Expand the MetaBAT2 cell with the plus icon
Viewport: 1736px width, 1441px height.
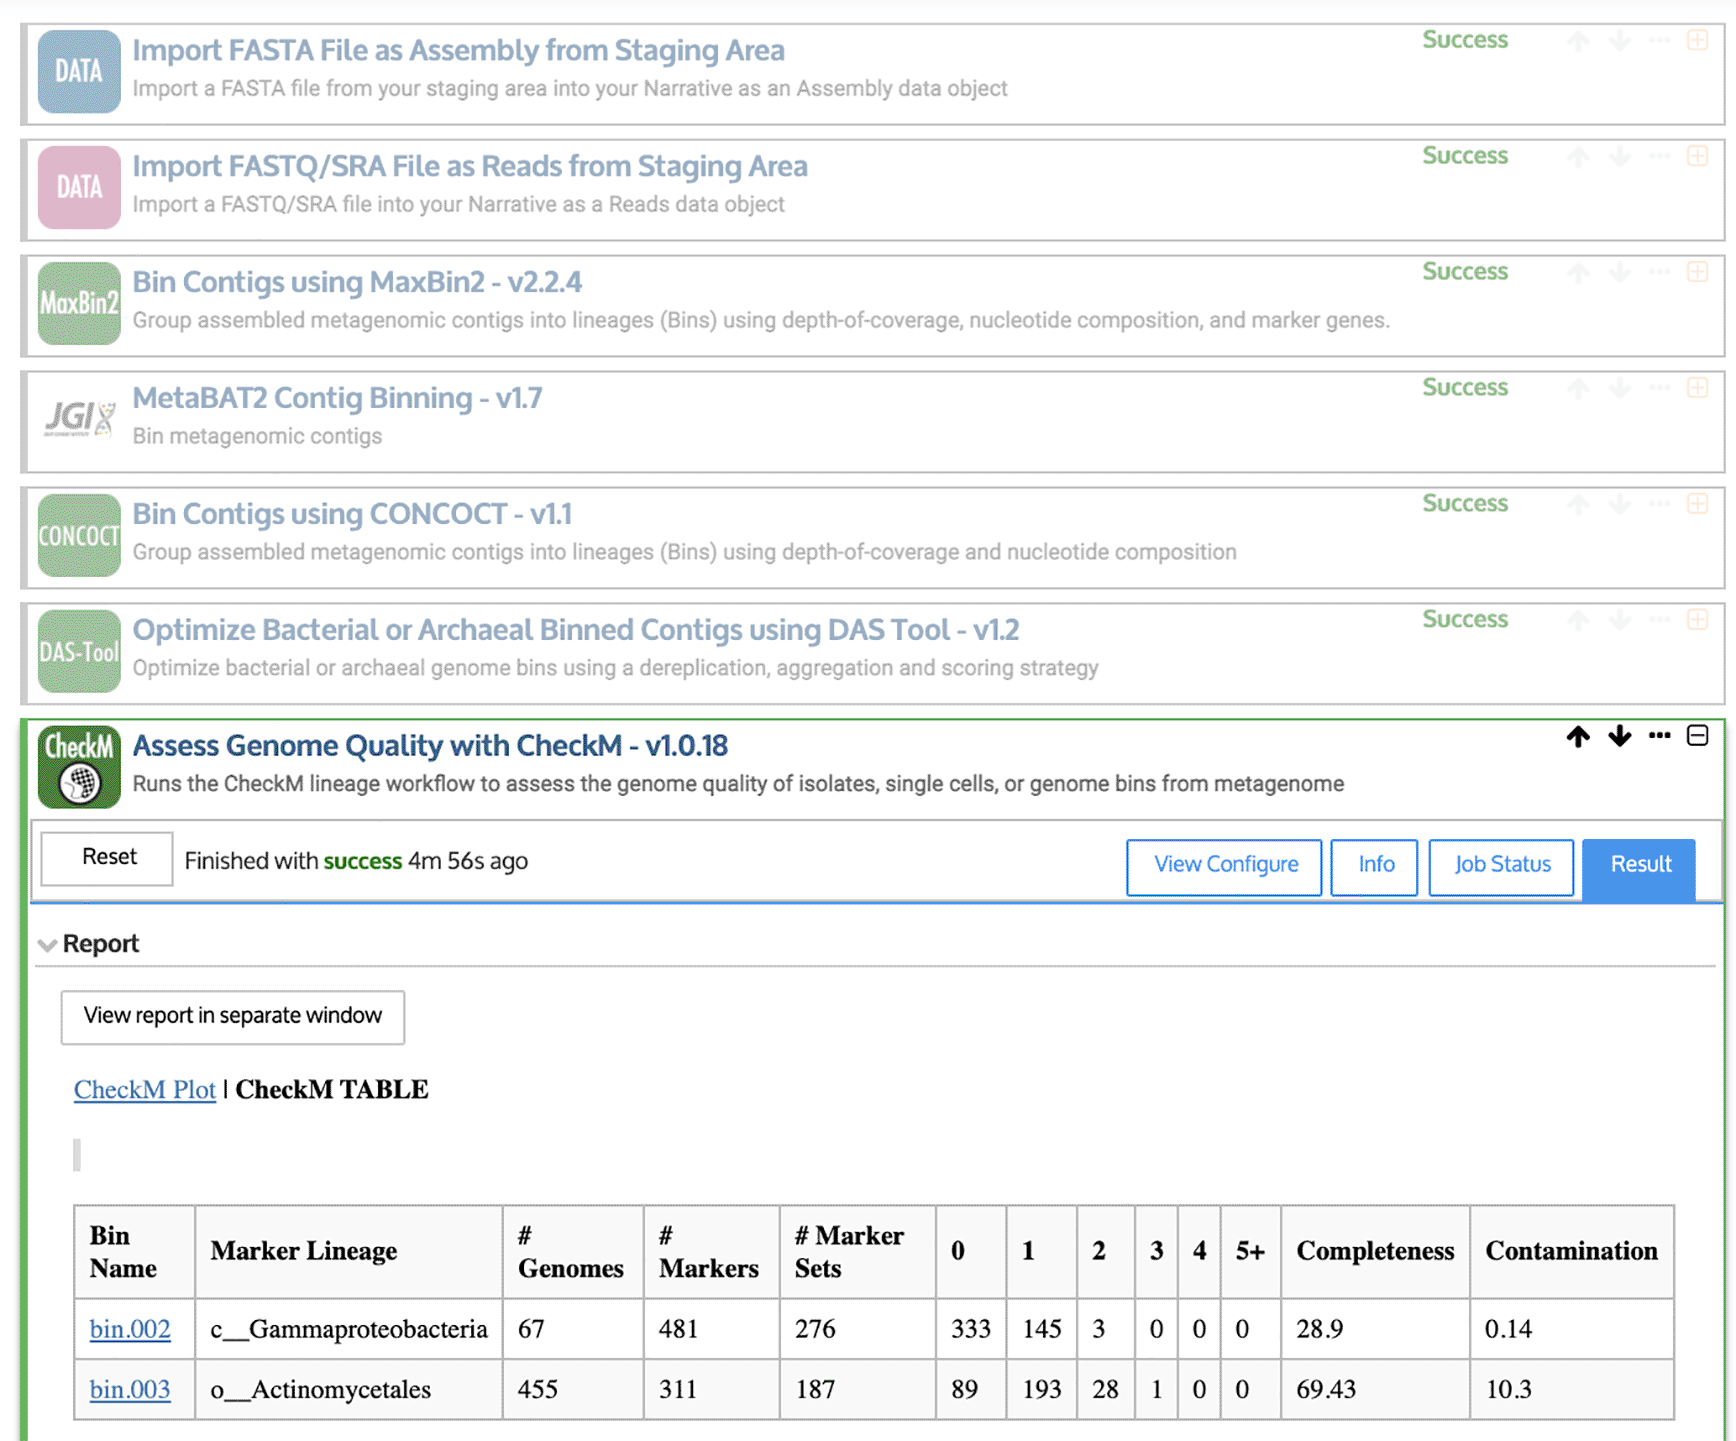pos(1697,388)
